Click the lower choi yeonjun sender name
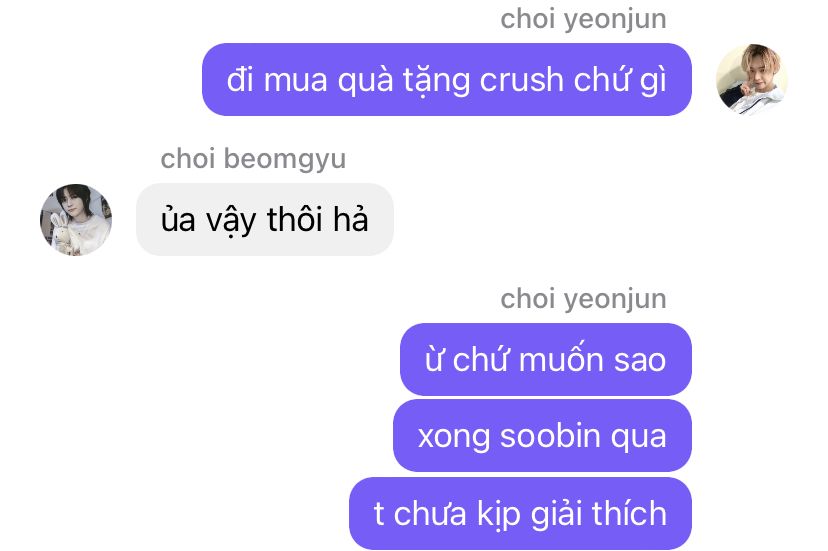 point(583,300)
